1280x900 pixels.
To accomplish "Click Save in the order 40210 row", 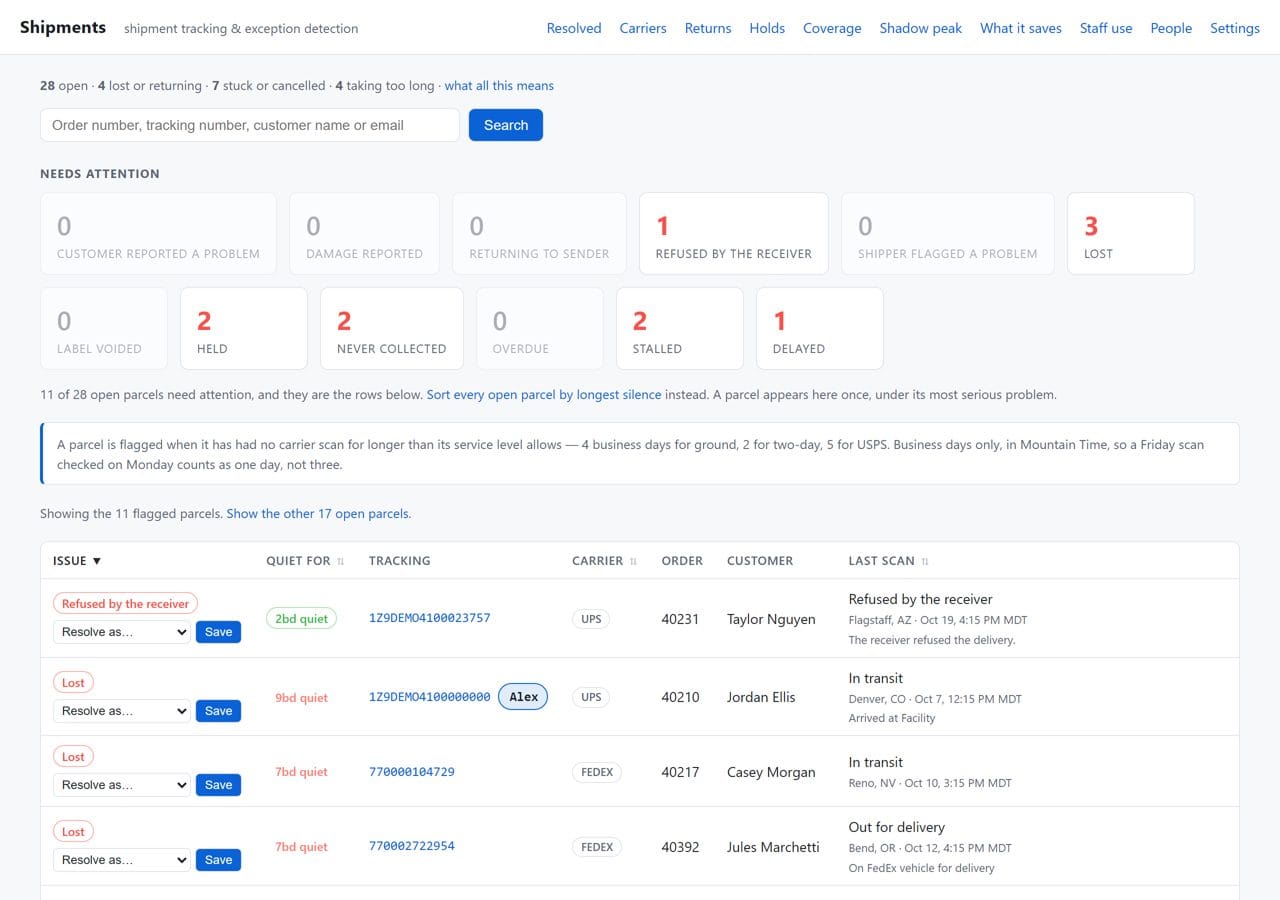I will [x=218, y=711].
